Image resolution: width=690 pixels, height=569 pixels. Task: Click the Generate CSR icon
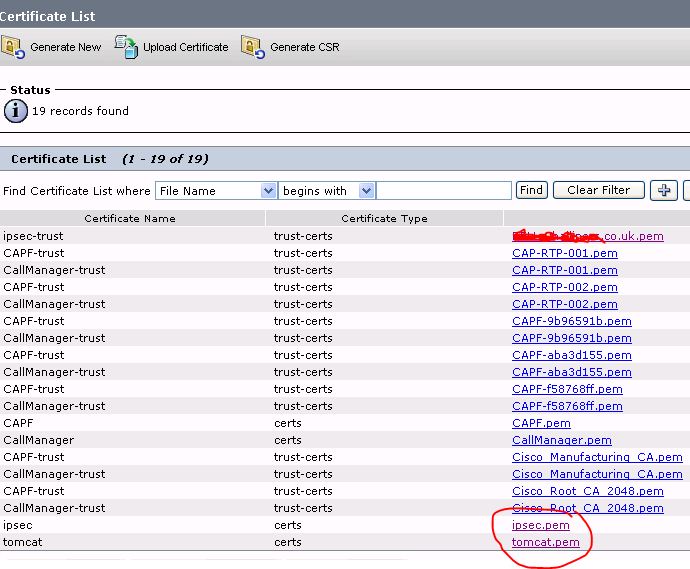click(252, 47)
